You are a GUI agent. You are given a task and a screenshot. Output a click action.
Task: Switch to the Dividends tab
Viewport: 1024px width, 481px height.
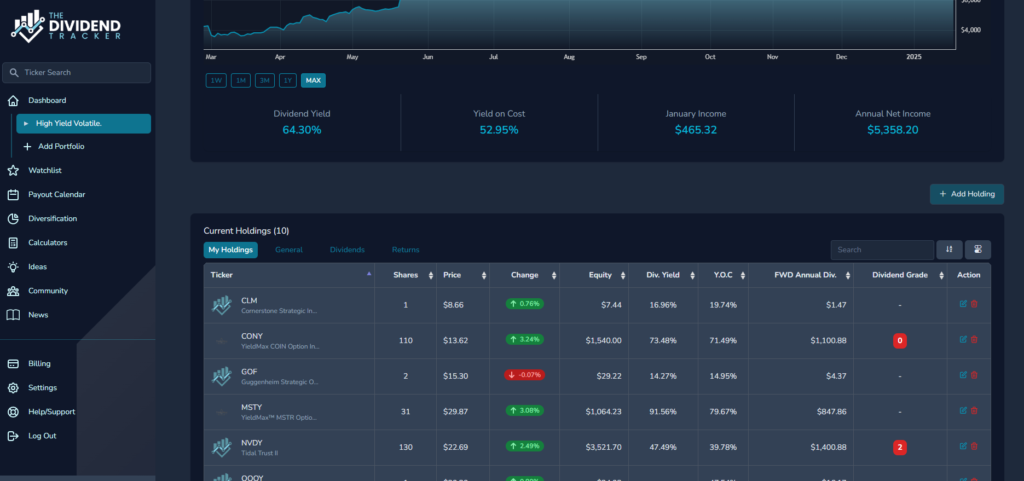tap(347, 249)
